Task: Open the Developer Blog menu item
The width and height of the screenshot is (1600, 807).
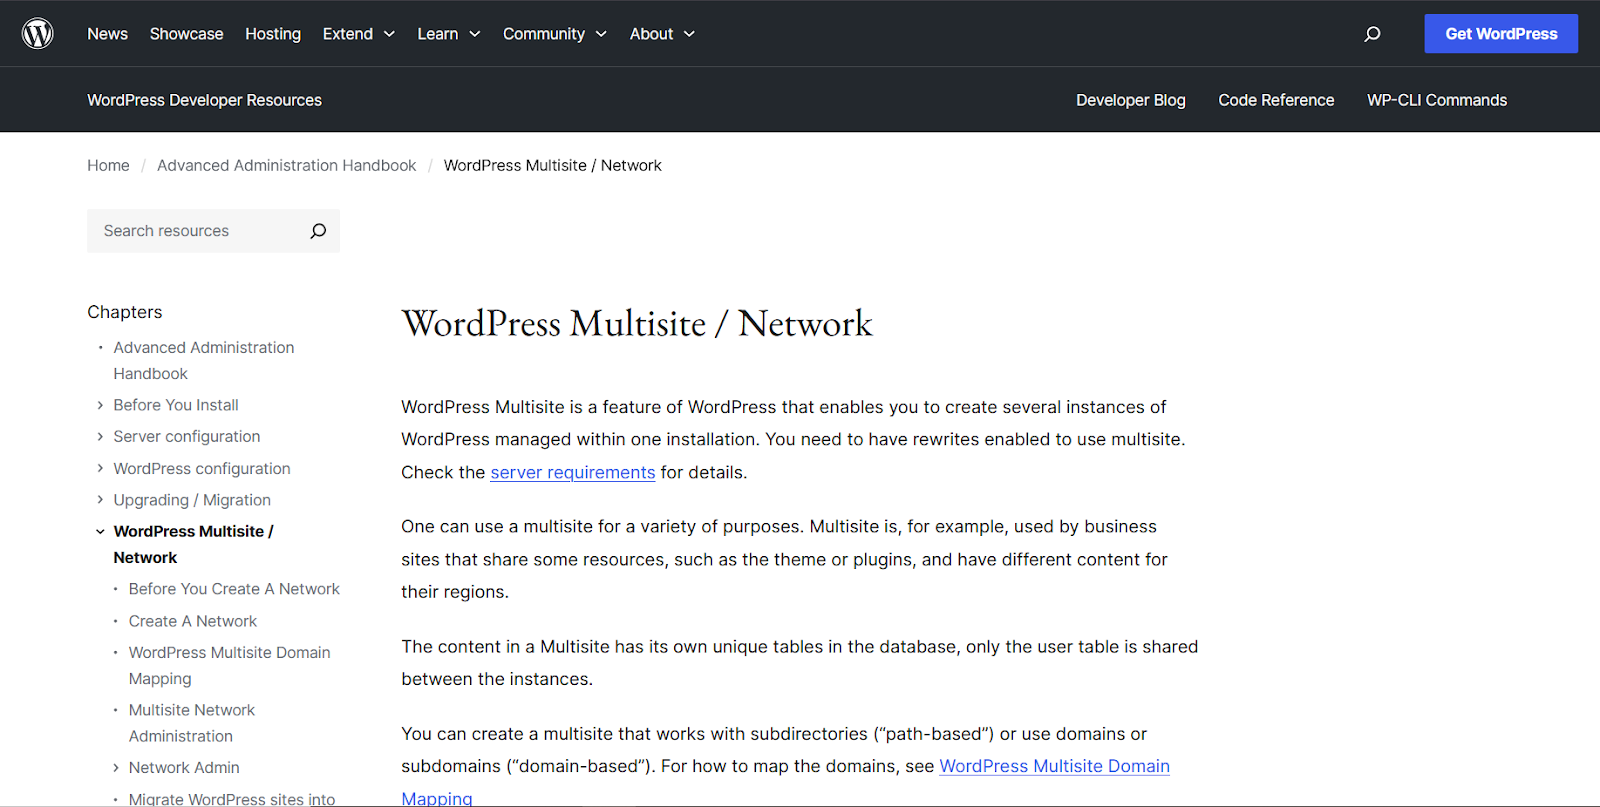Action: 1131,100
